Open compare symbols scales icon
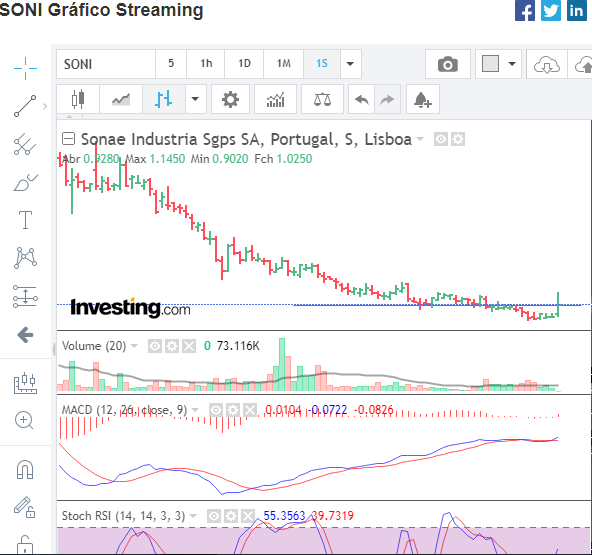This screenshot has height=555, width=592. pos(322,99)
